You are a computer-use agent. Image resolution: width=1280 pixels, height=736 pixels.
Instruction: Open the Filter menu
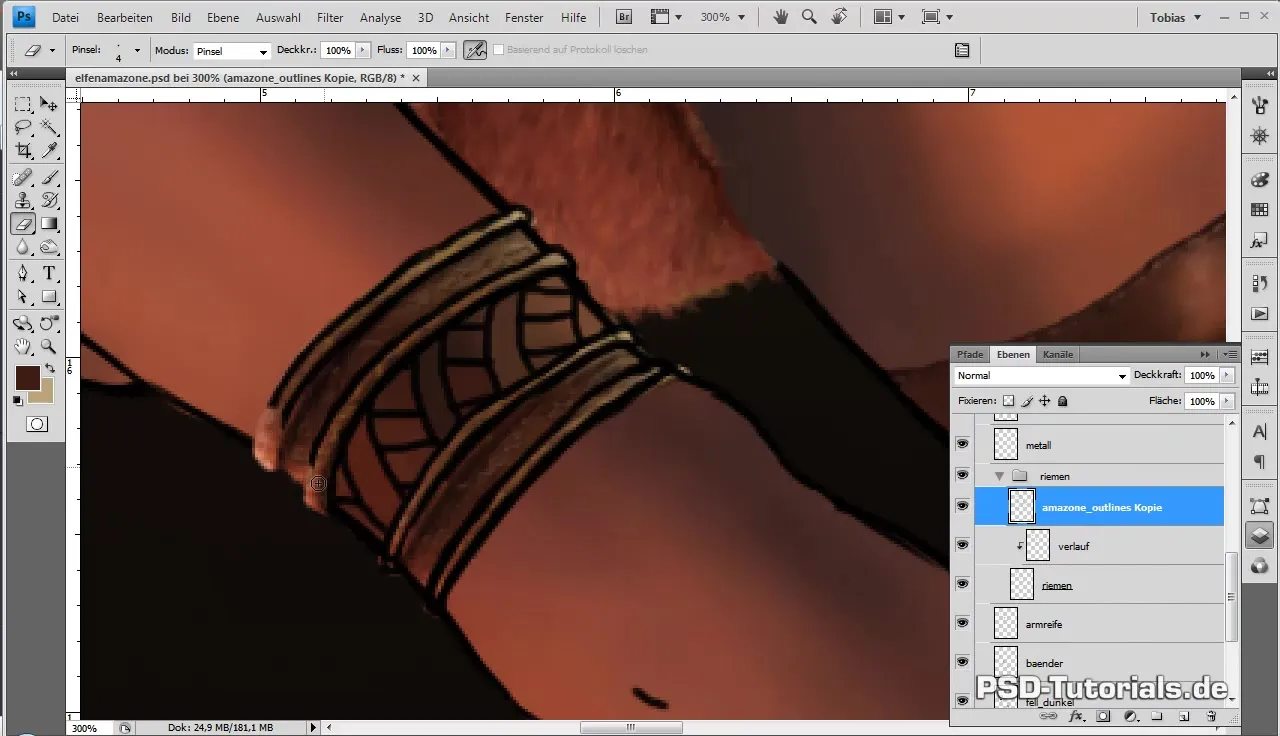330,18
